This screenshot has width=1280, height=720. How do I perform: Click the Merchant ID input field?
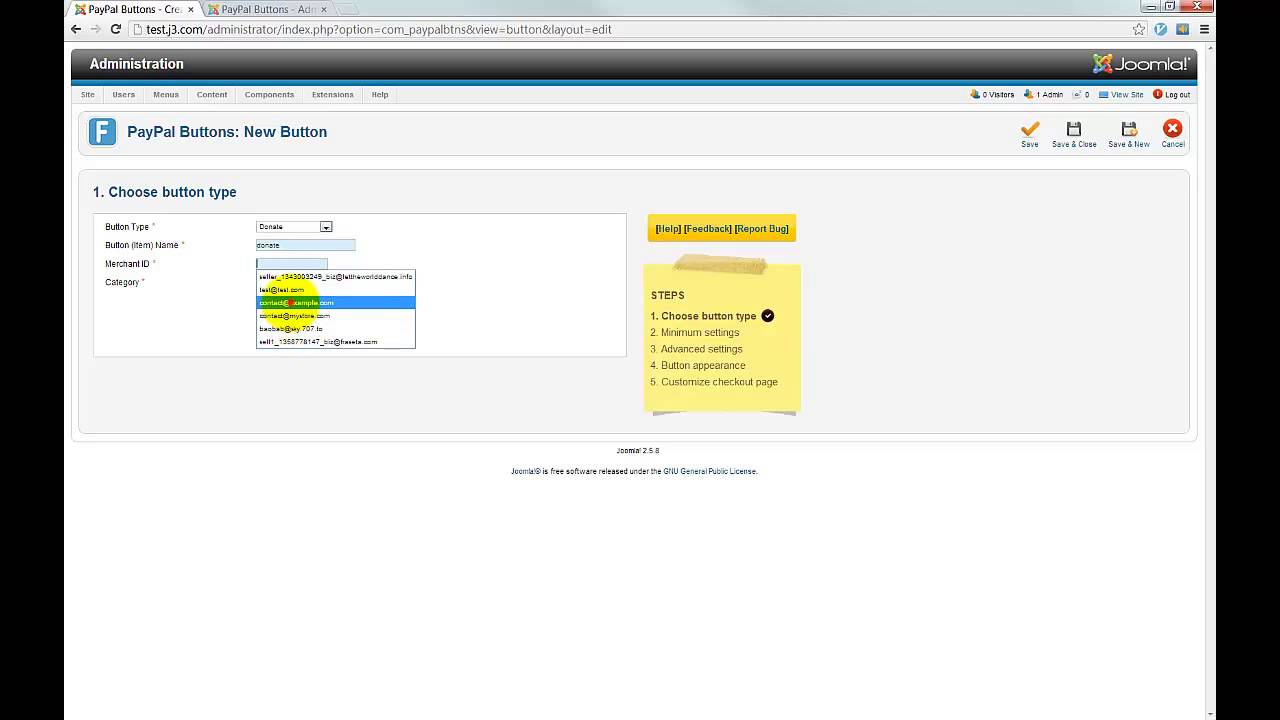291,264
